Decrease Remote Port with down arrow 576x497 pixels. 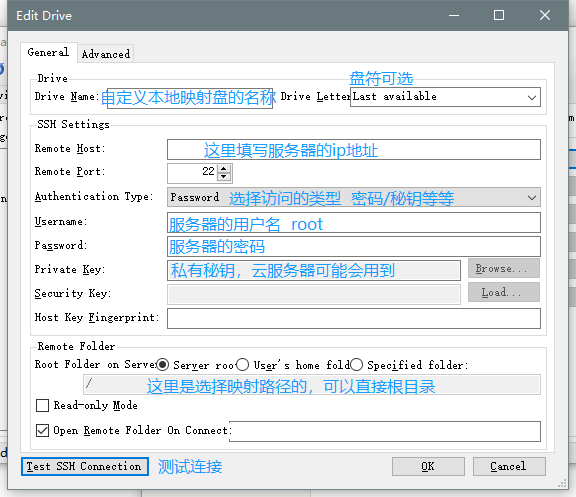coord(224,177)
